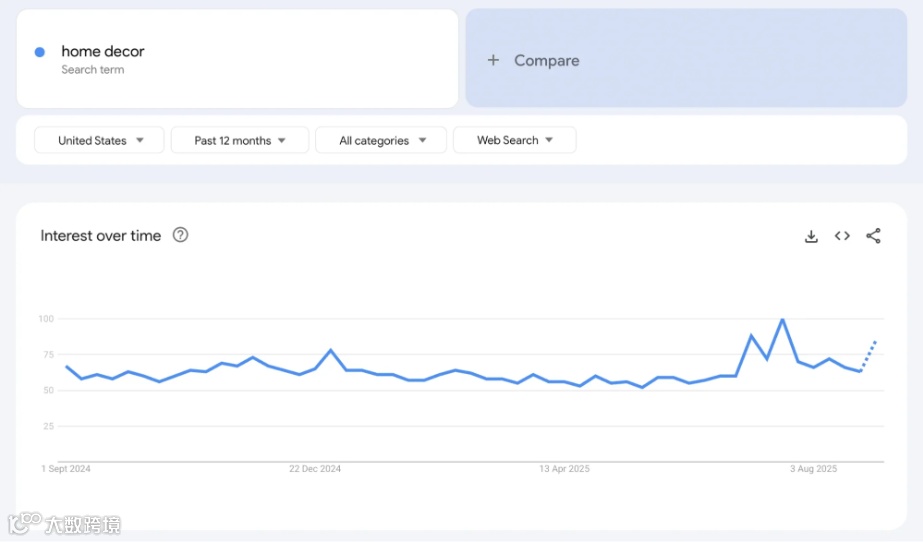Open the All categories dropdown
Image resolution: width=923 pixels, height=542 pixels.
[382, 141]
